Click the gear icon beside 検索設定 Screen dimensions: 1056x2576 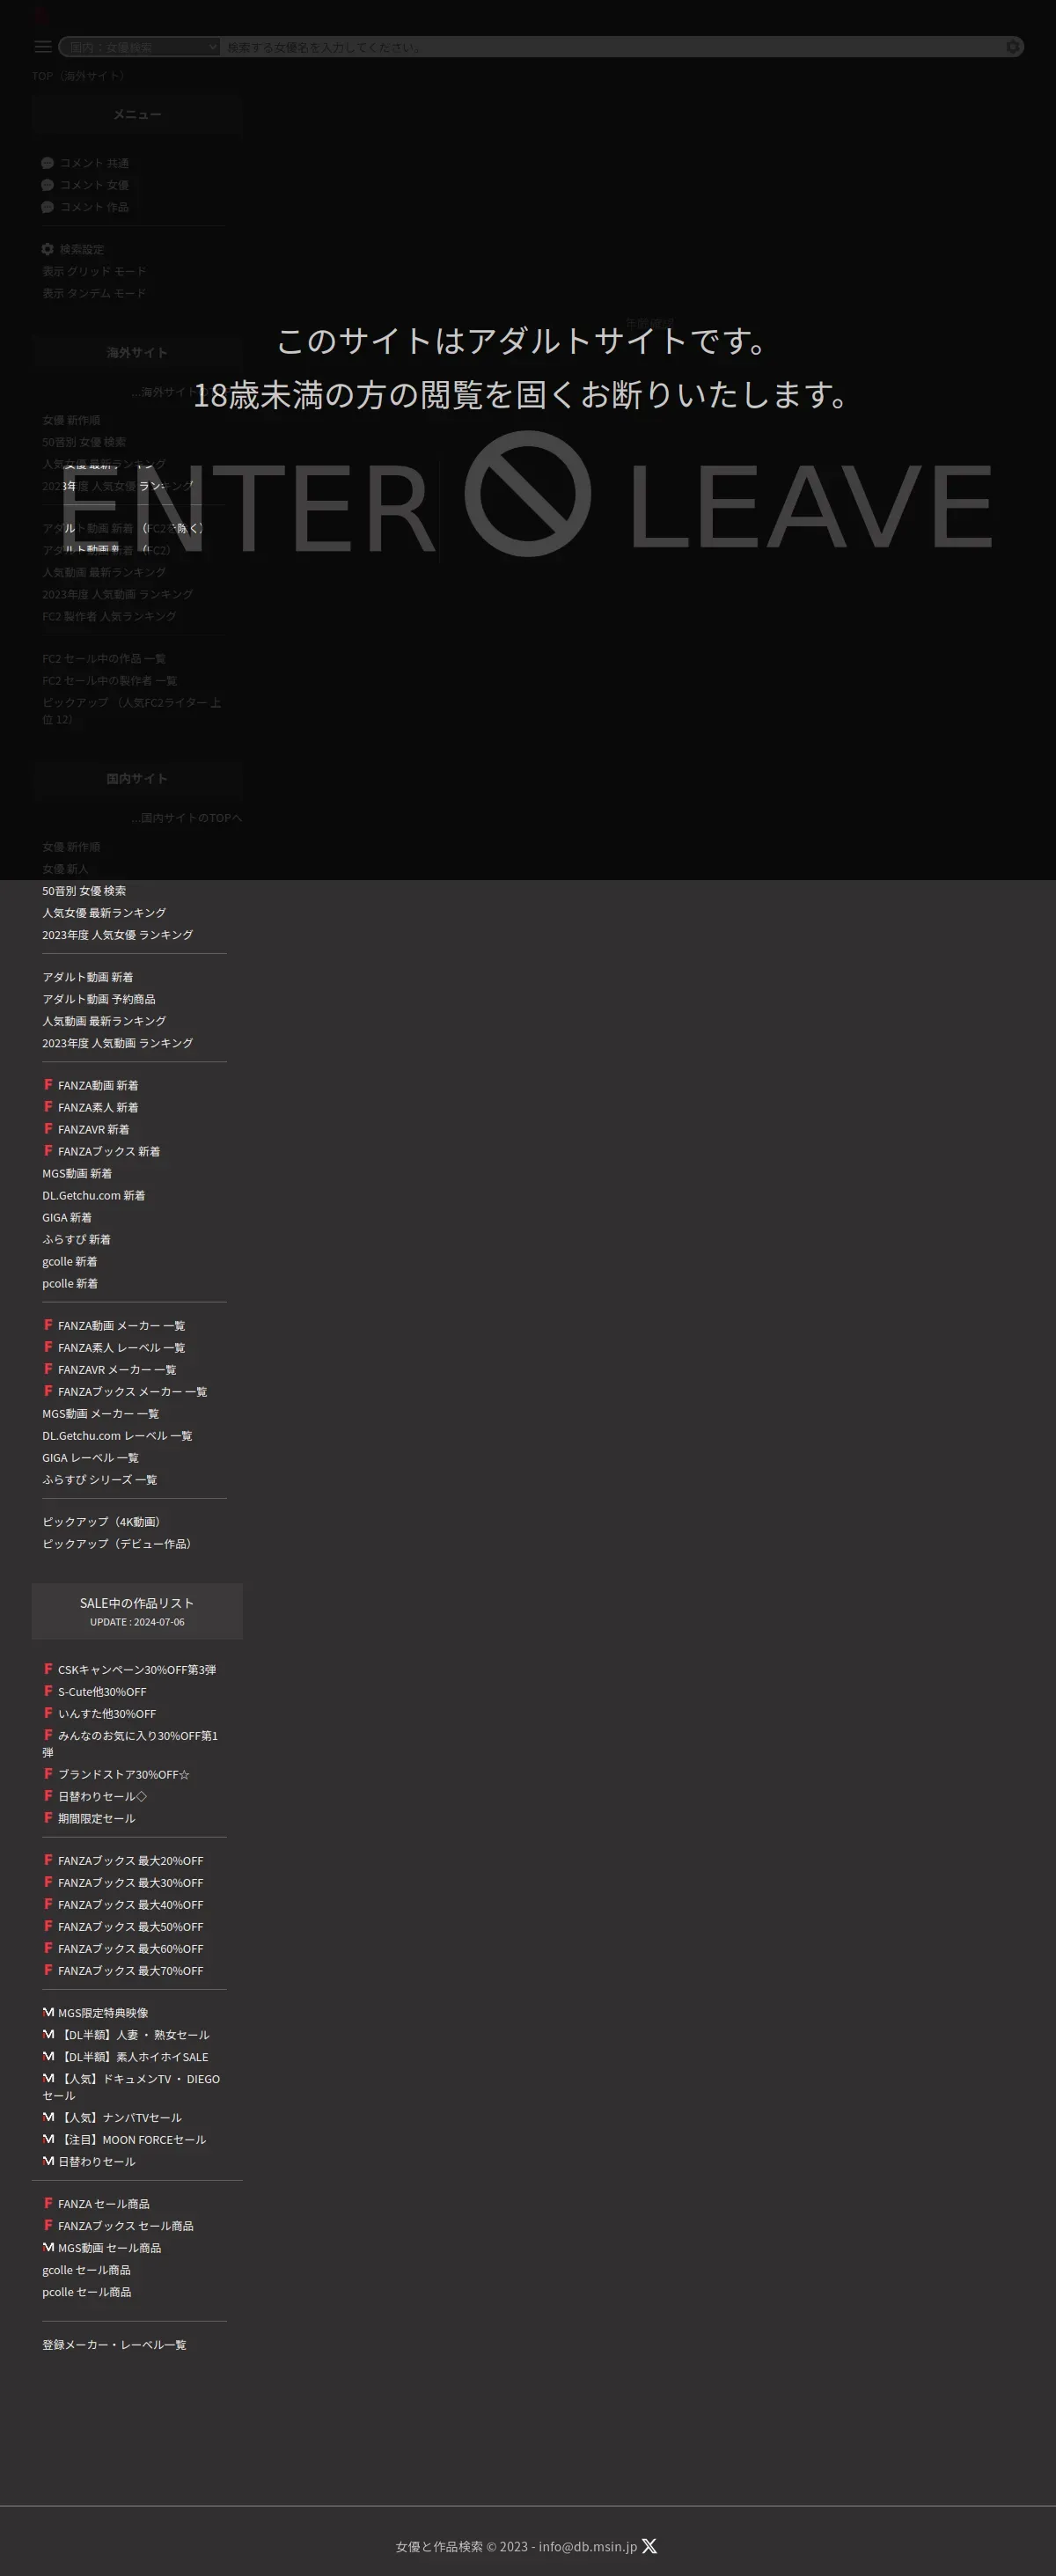pyautogui.click(x=47, y=249)
